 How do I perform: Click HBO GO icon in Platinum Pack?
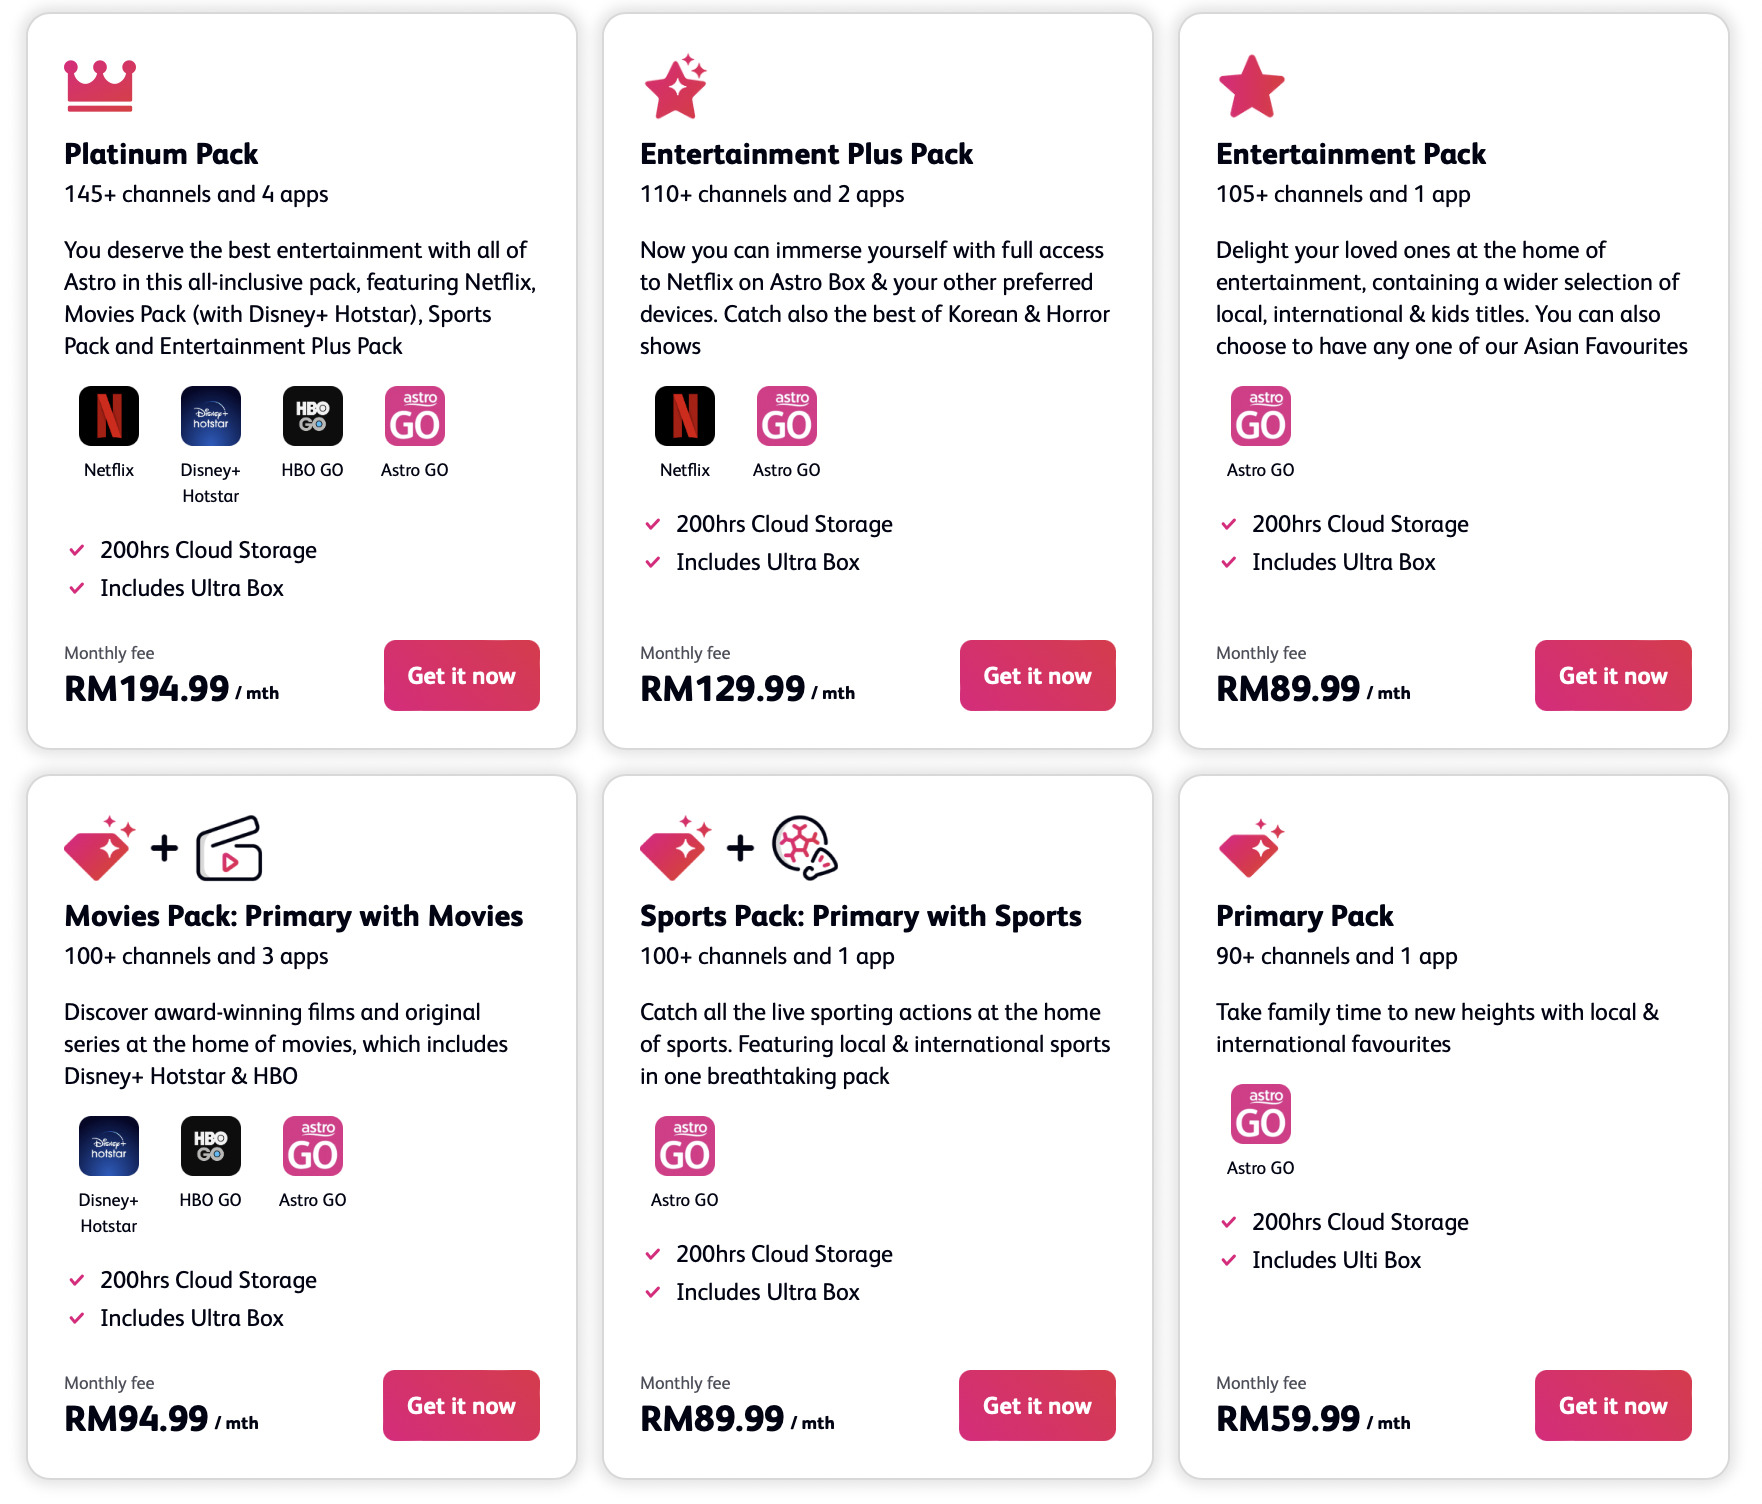coord(313,416)
